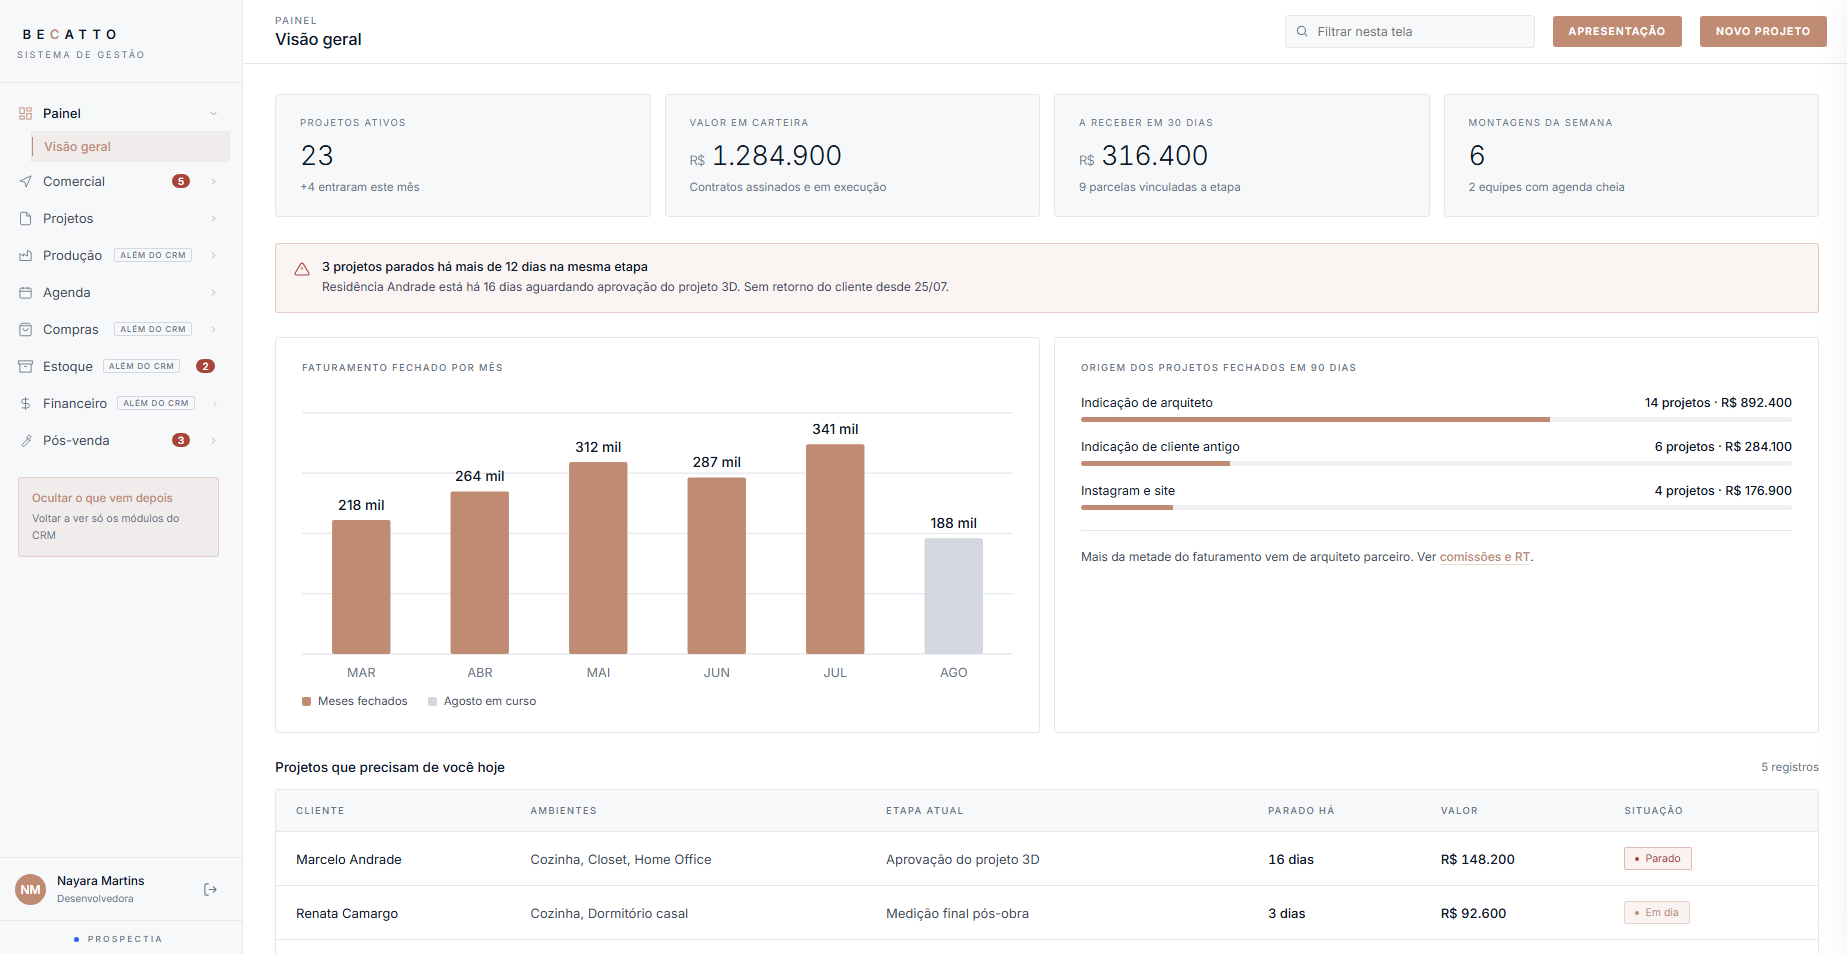Click the Pós-venda wrench icon
The image size is (1847, 954).
(26, 441)
